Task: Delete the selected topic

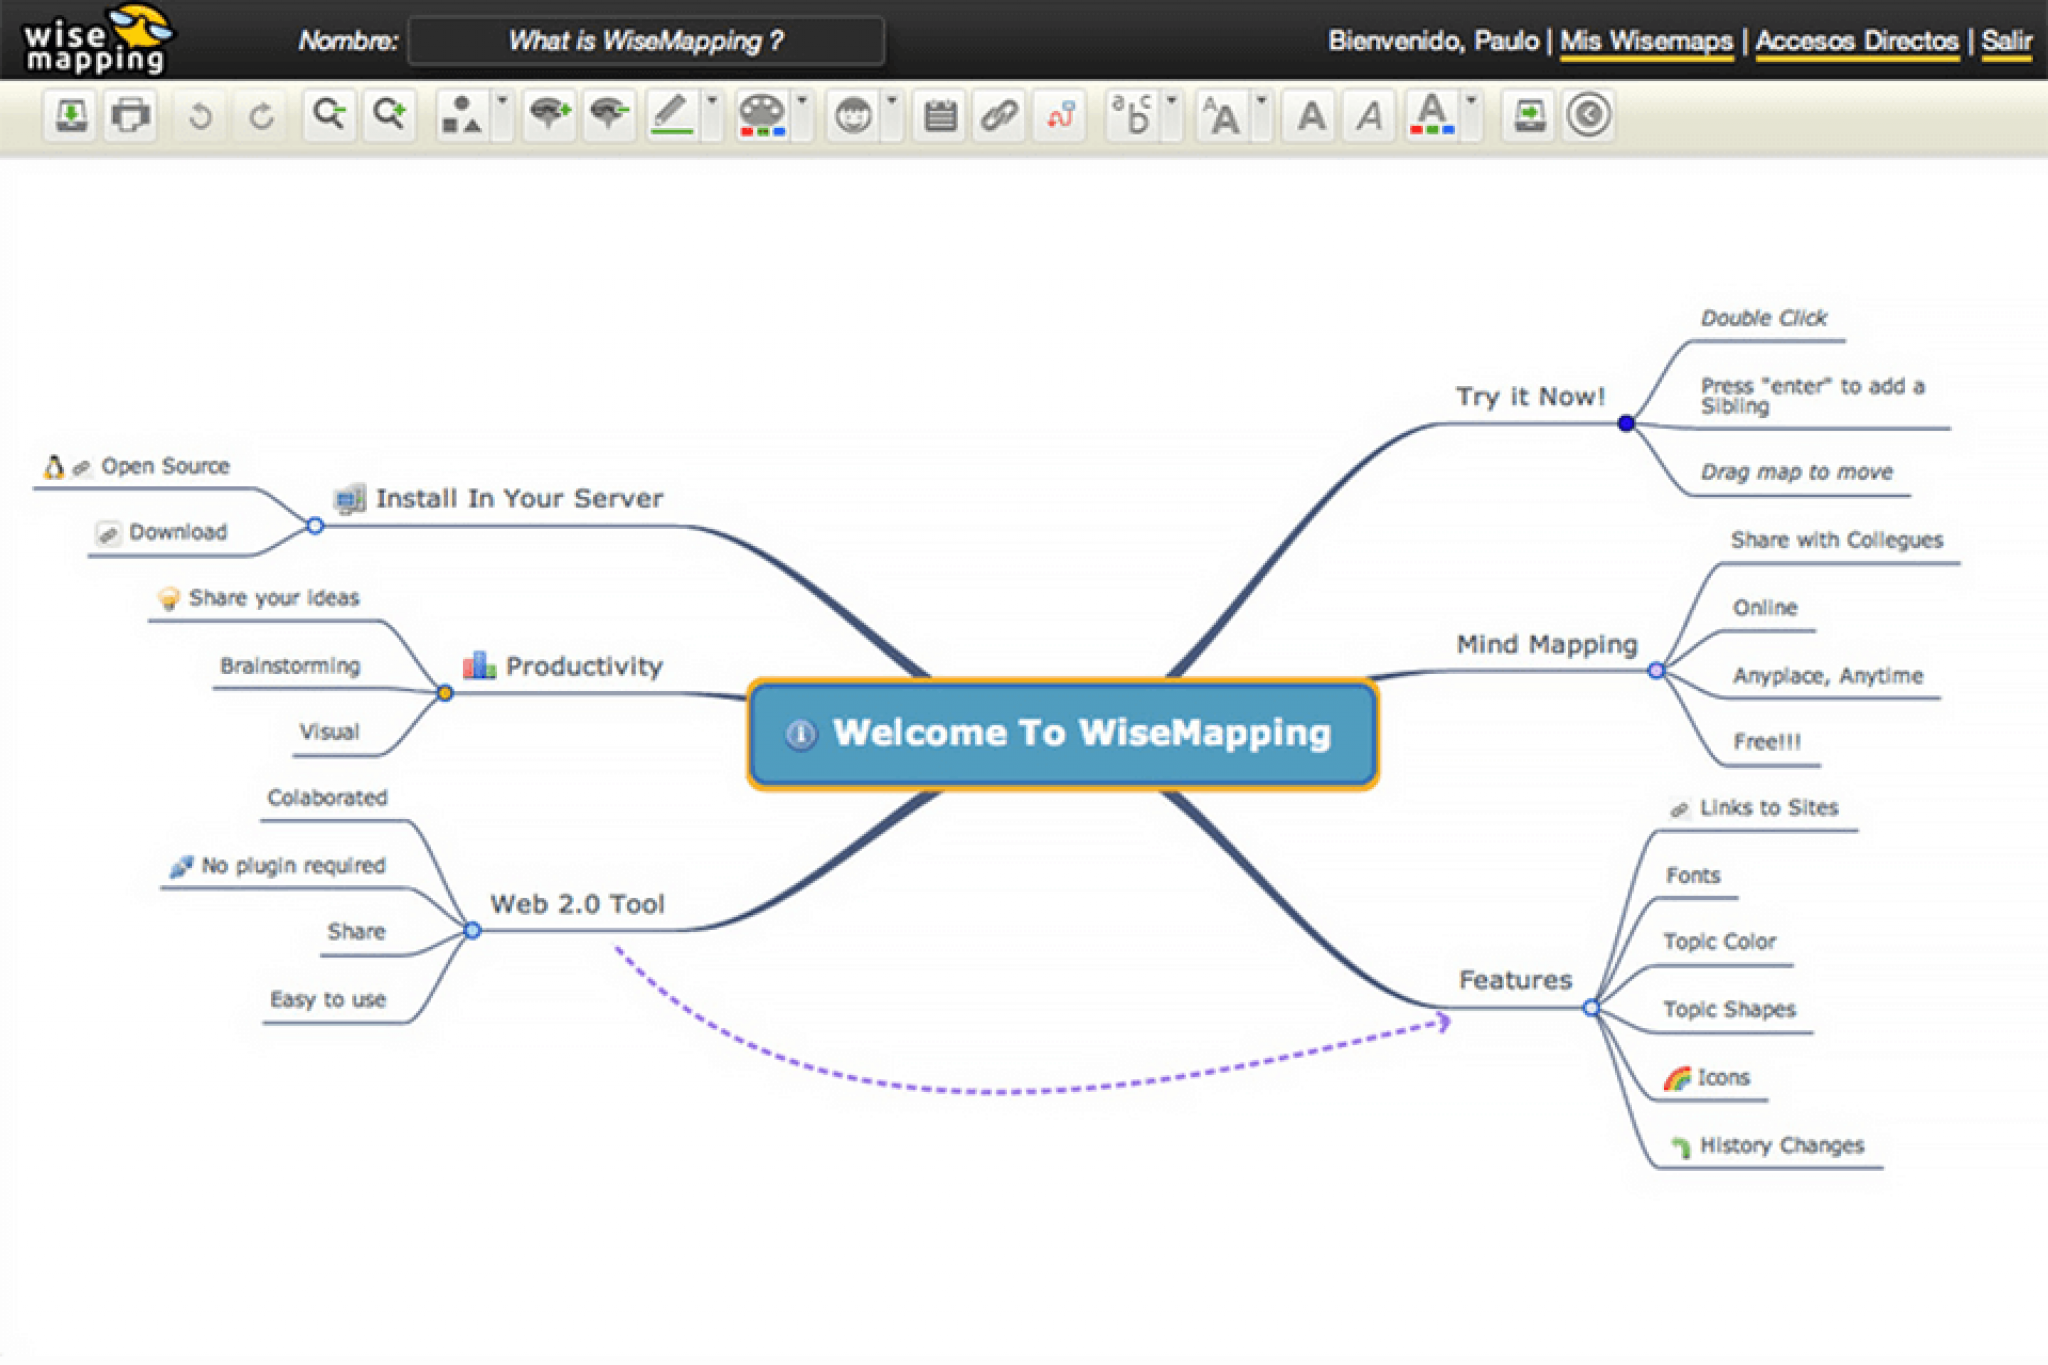Action: [609, 115]
